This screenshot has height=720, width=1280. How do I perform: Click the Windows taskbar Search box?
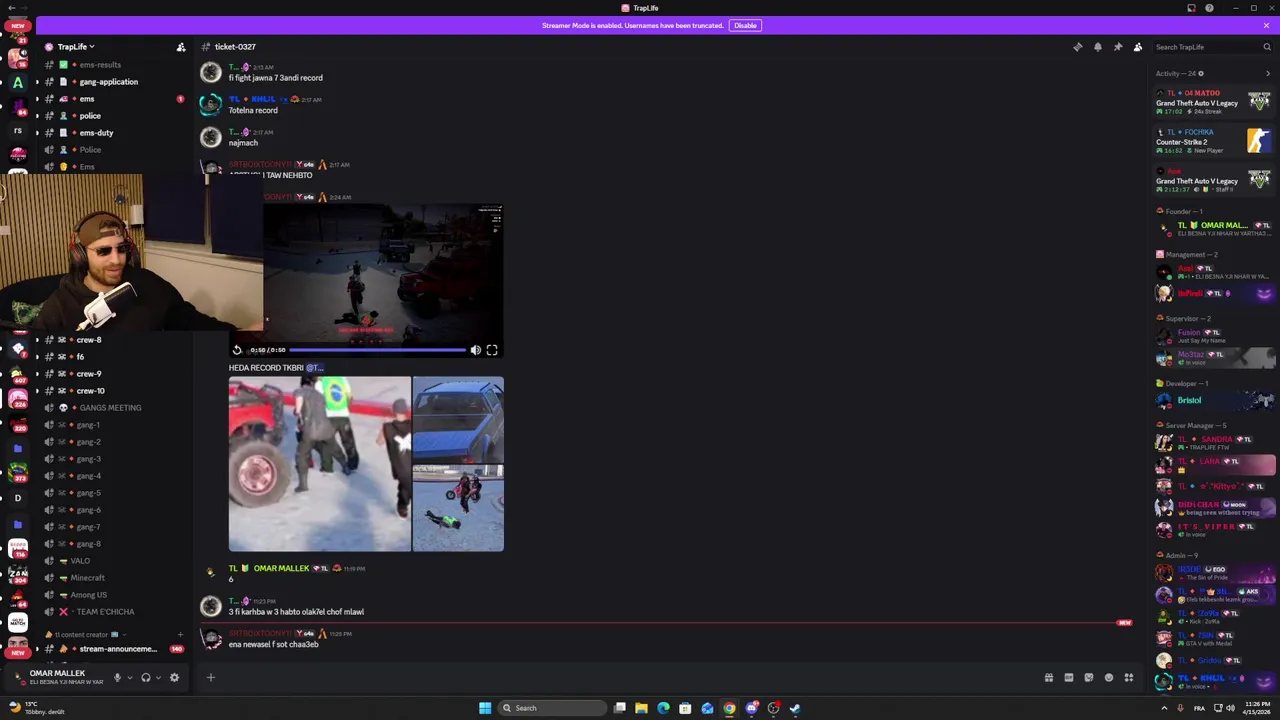pos(553,708)
